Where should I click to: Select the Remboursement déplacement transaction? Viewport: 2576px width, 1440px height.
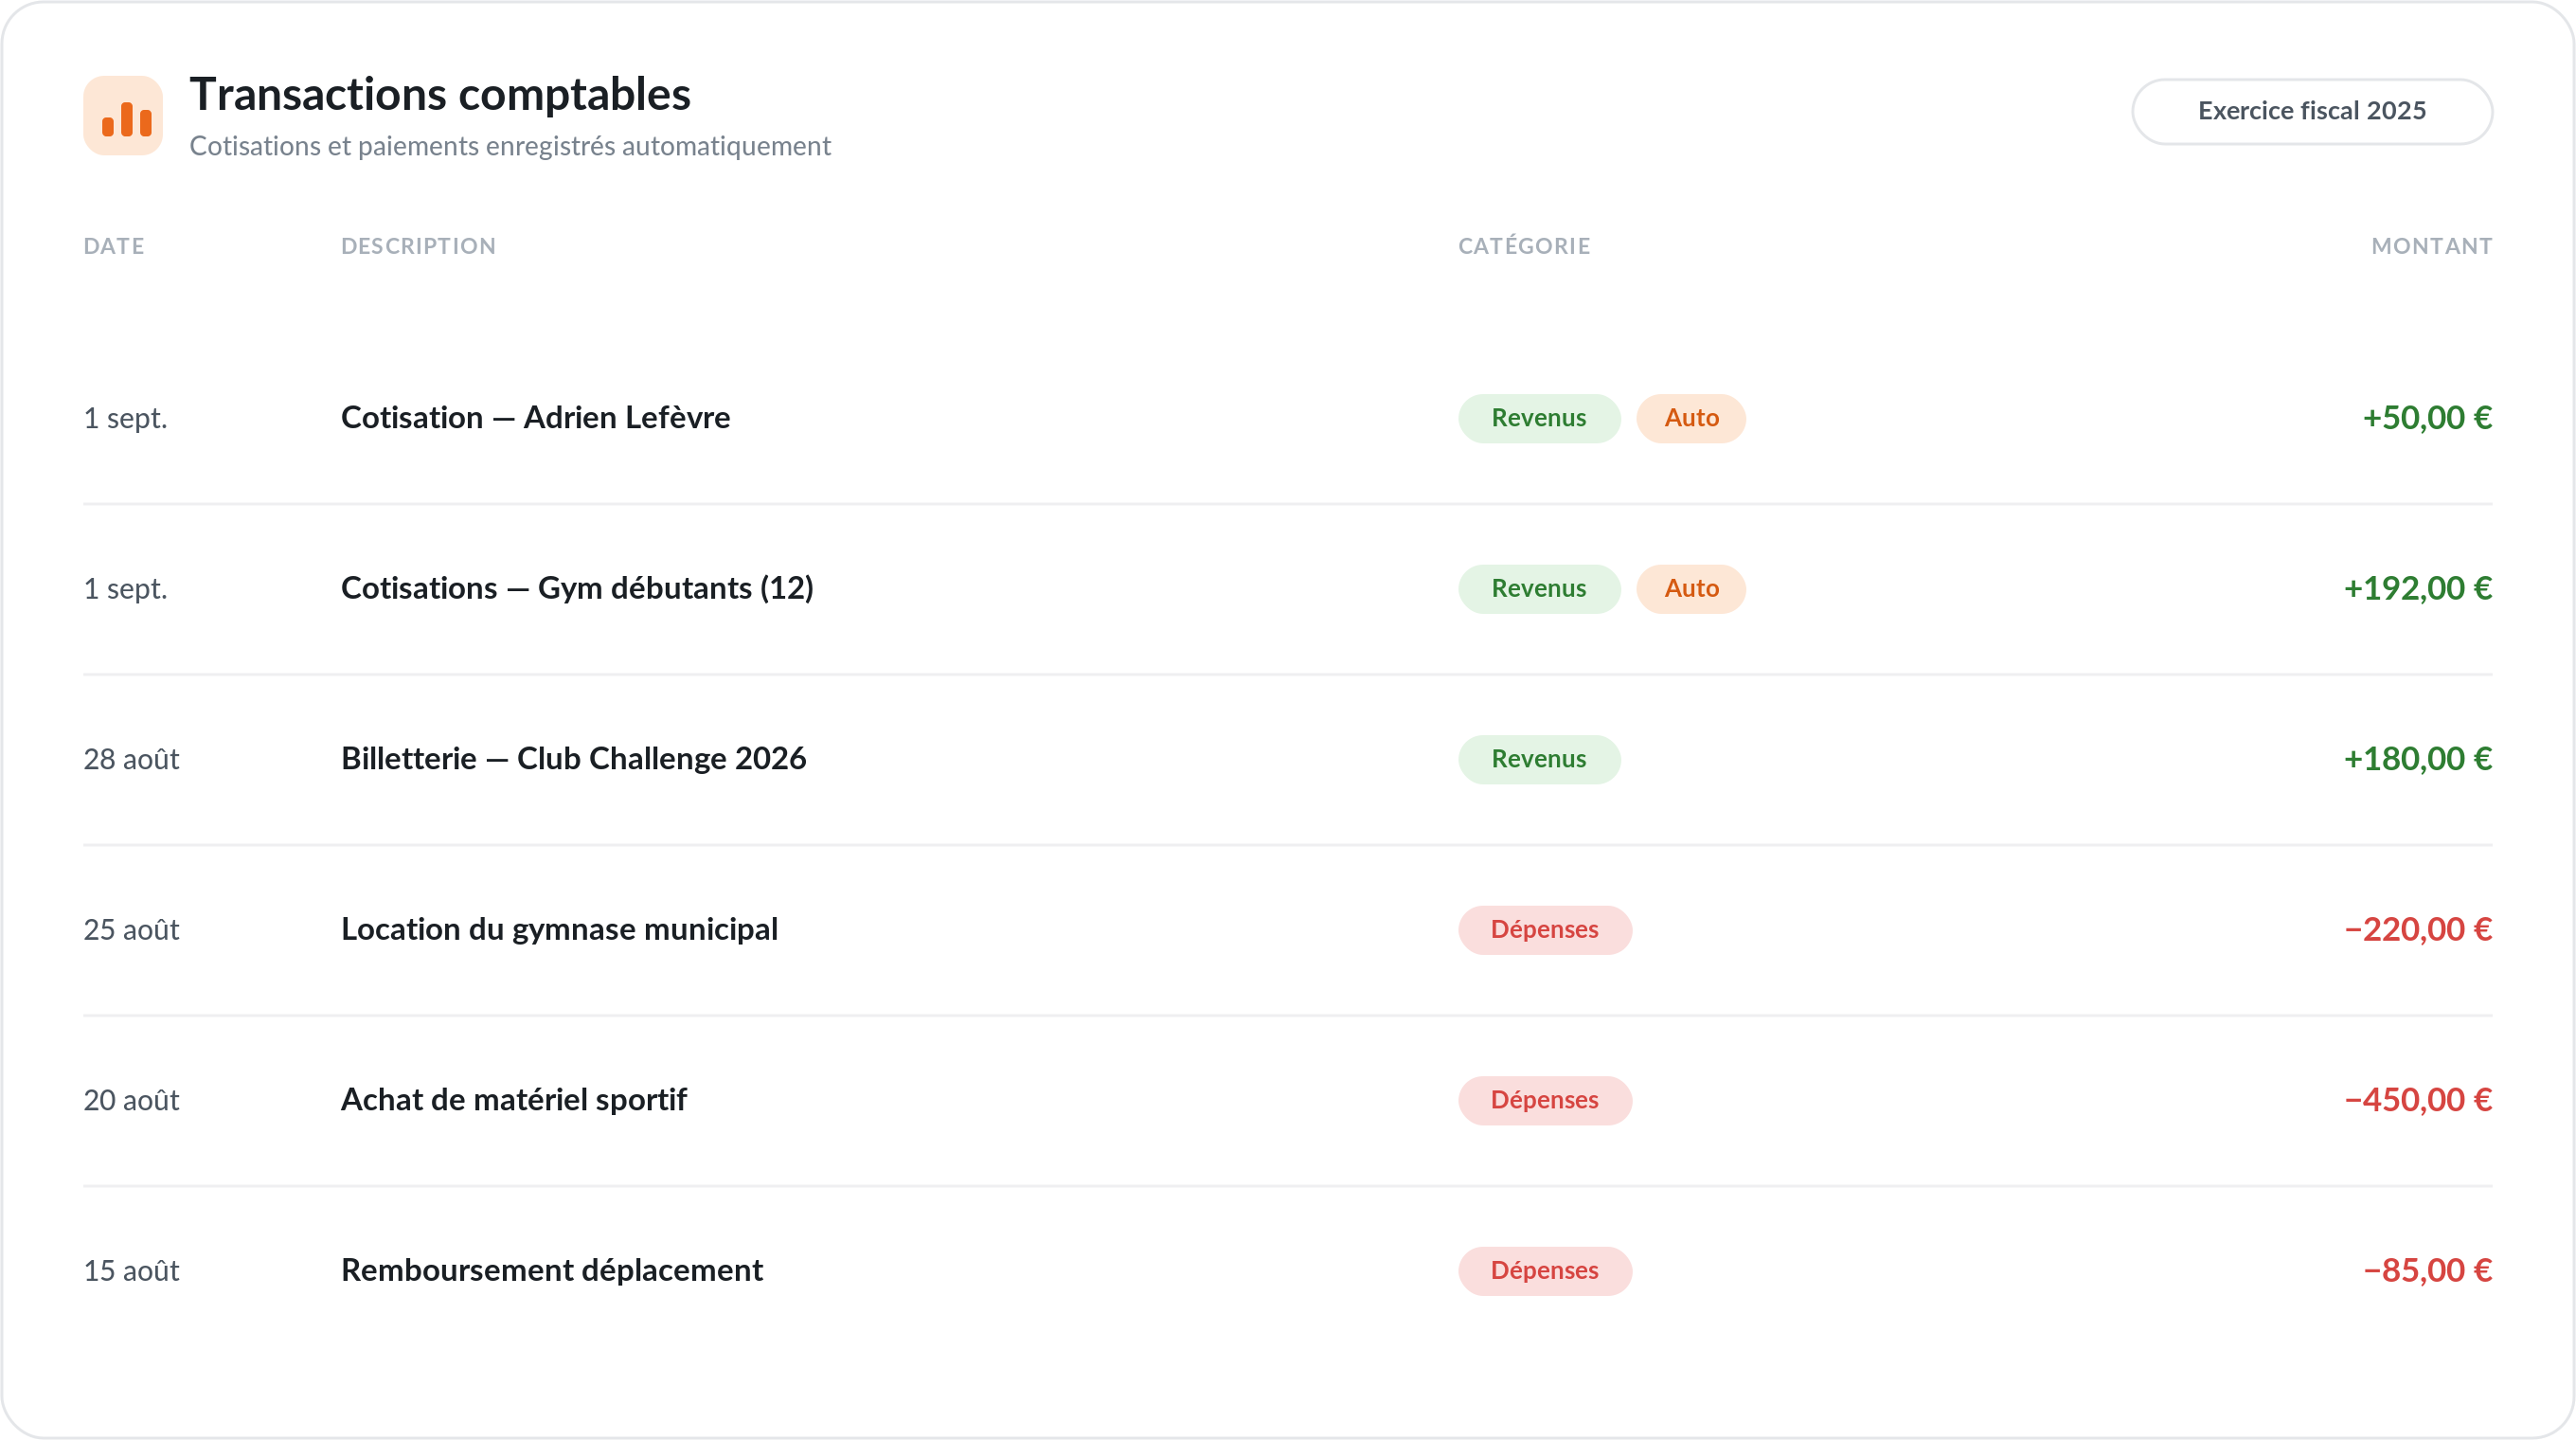(1288, 1271)
